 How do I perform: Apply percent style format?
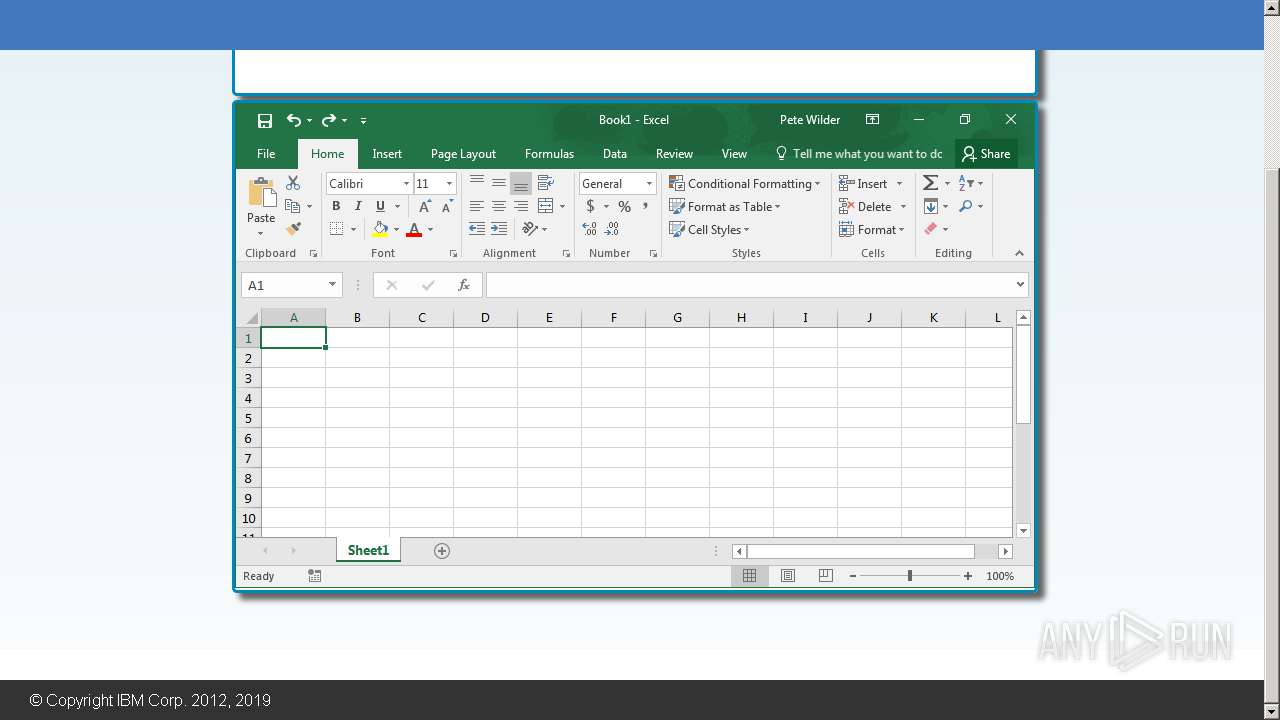point(624,206)
